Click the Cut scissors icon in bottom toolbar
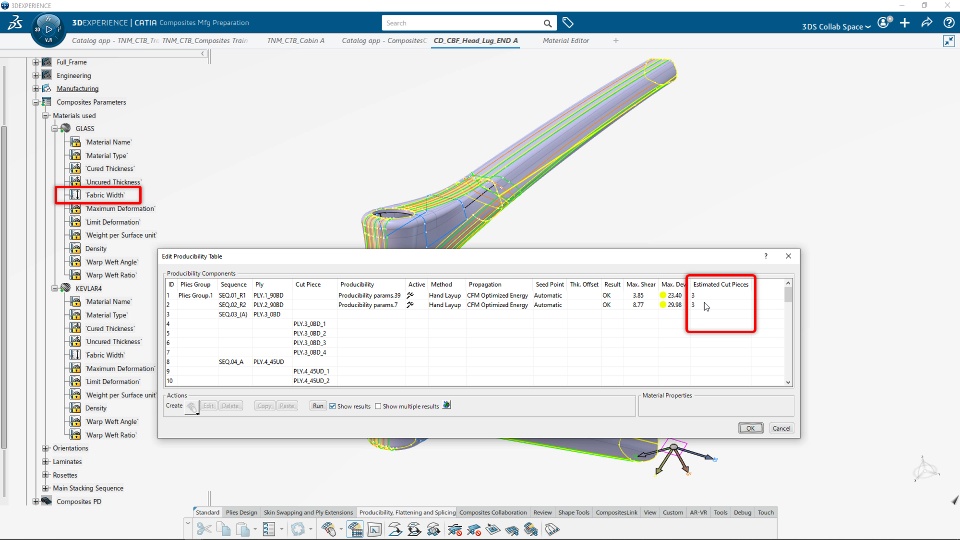Image resolution: width=960 pixels, height=540 pixels. tap(204, 529)
